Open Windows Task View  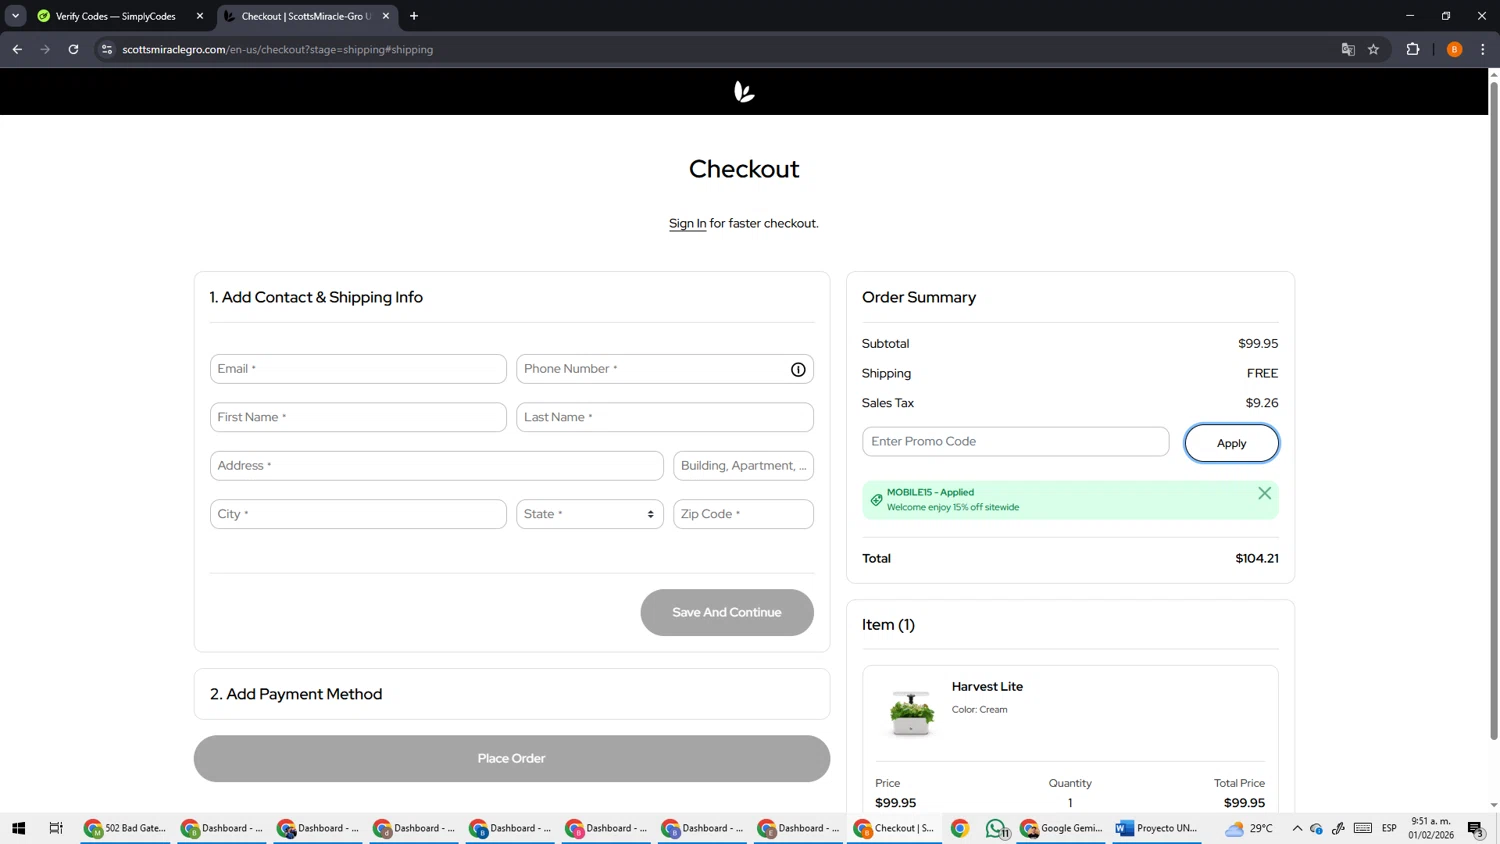56,828
